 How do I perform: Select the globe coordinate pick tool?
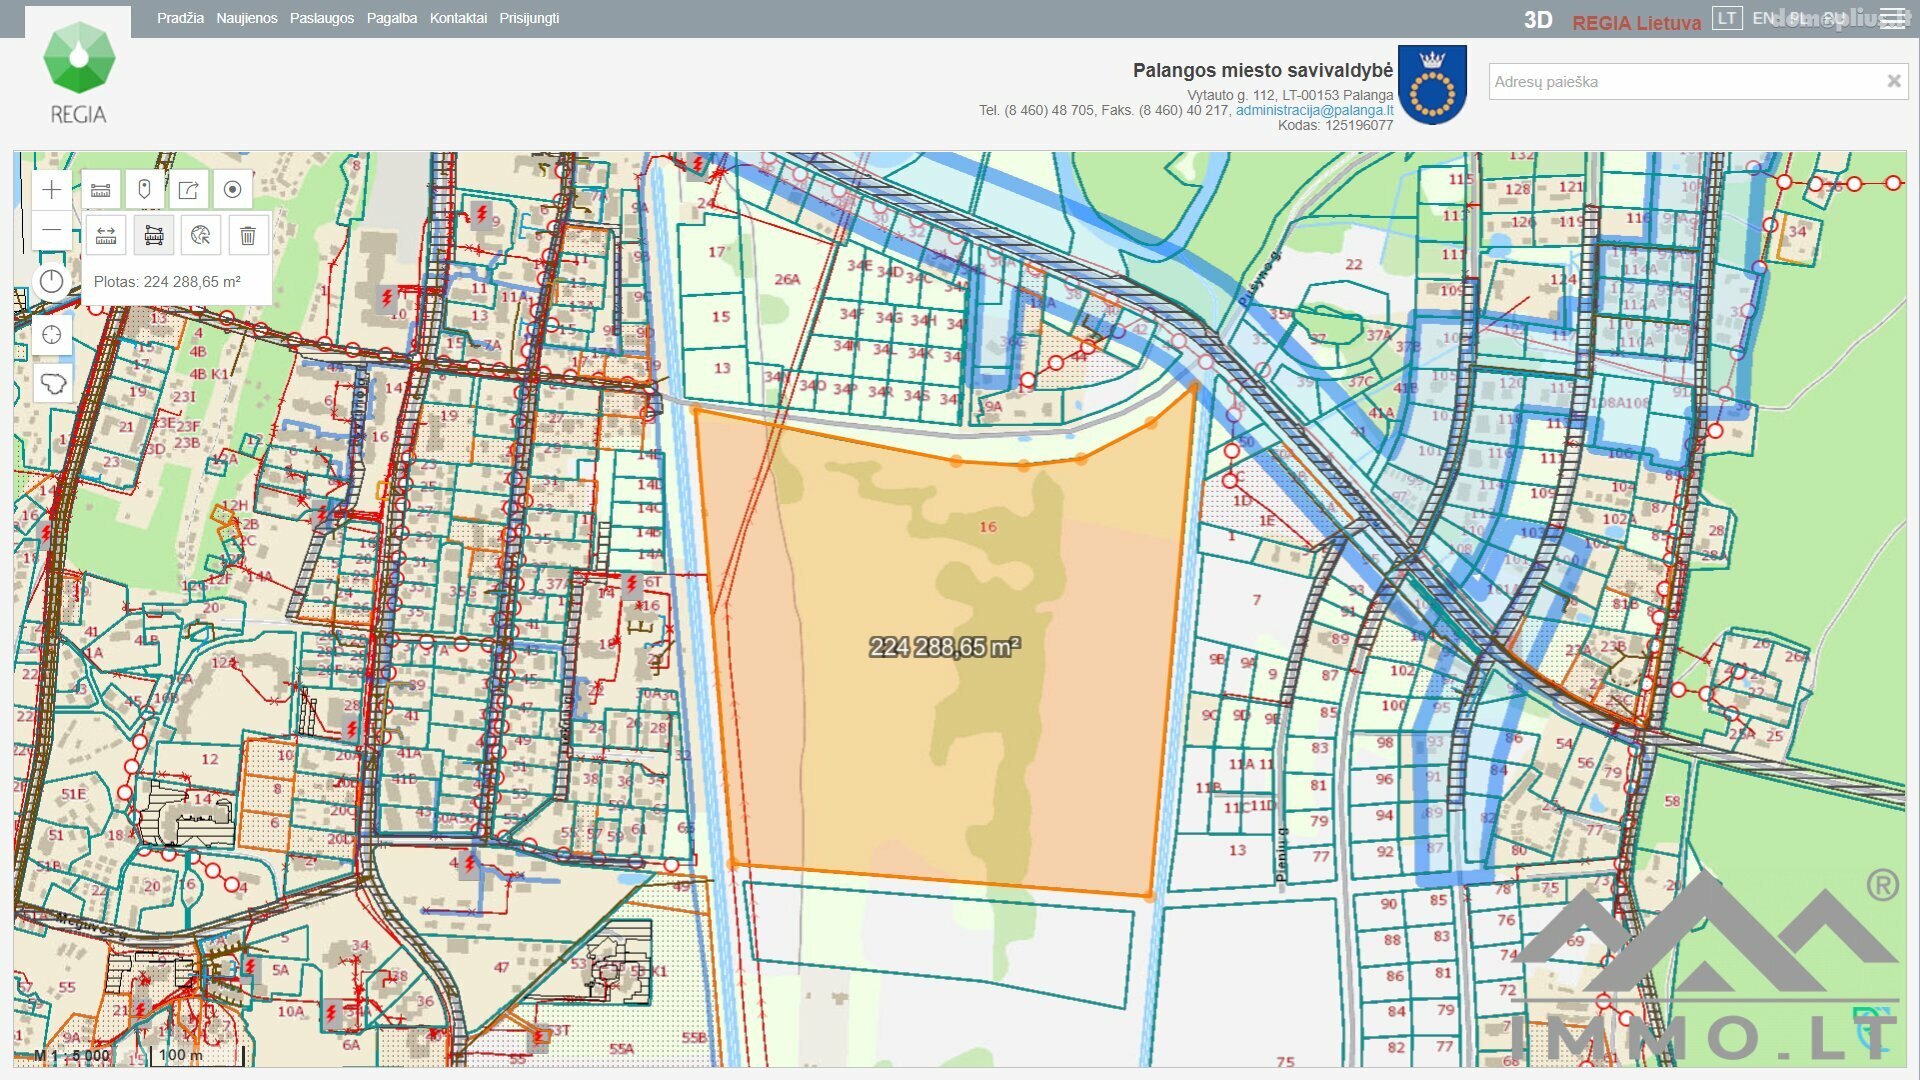[x=200, y=236]
